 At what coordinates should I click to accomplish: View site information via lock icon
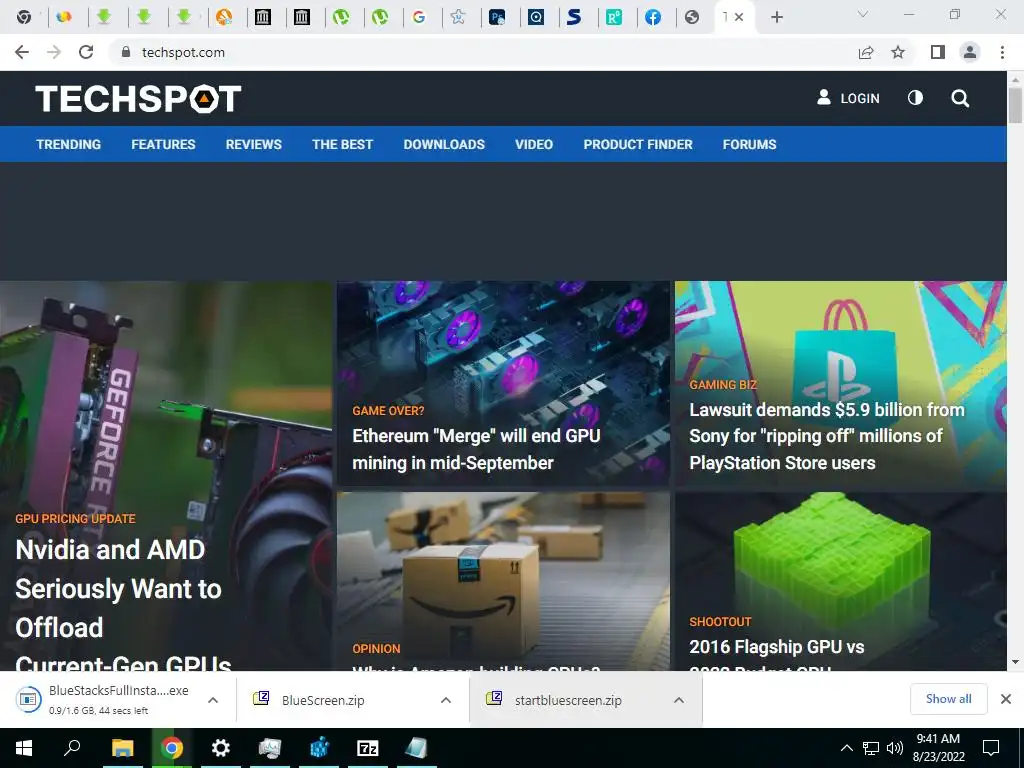point(126,52)
